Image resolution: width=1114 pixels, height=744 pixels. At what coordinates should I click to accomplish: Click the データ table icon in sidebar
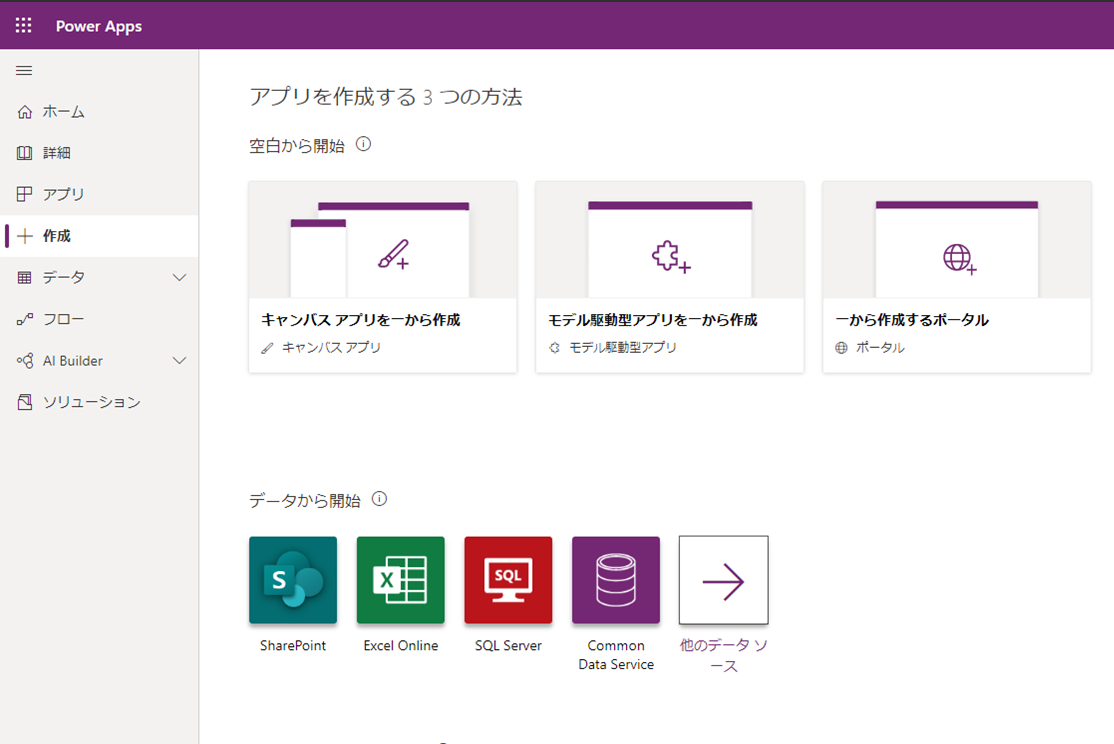click(25, 277)
